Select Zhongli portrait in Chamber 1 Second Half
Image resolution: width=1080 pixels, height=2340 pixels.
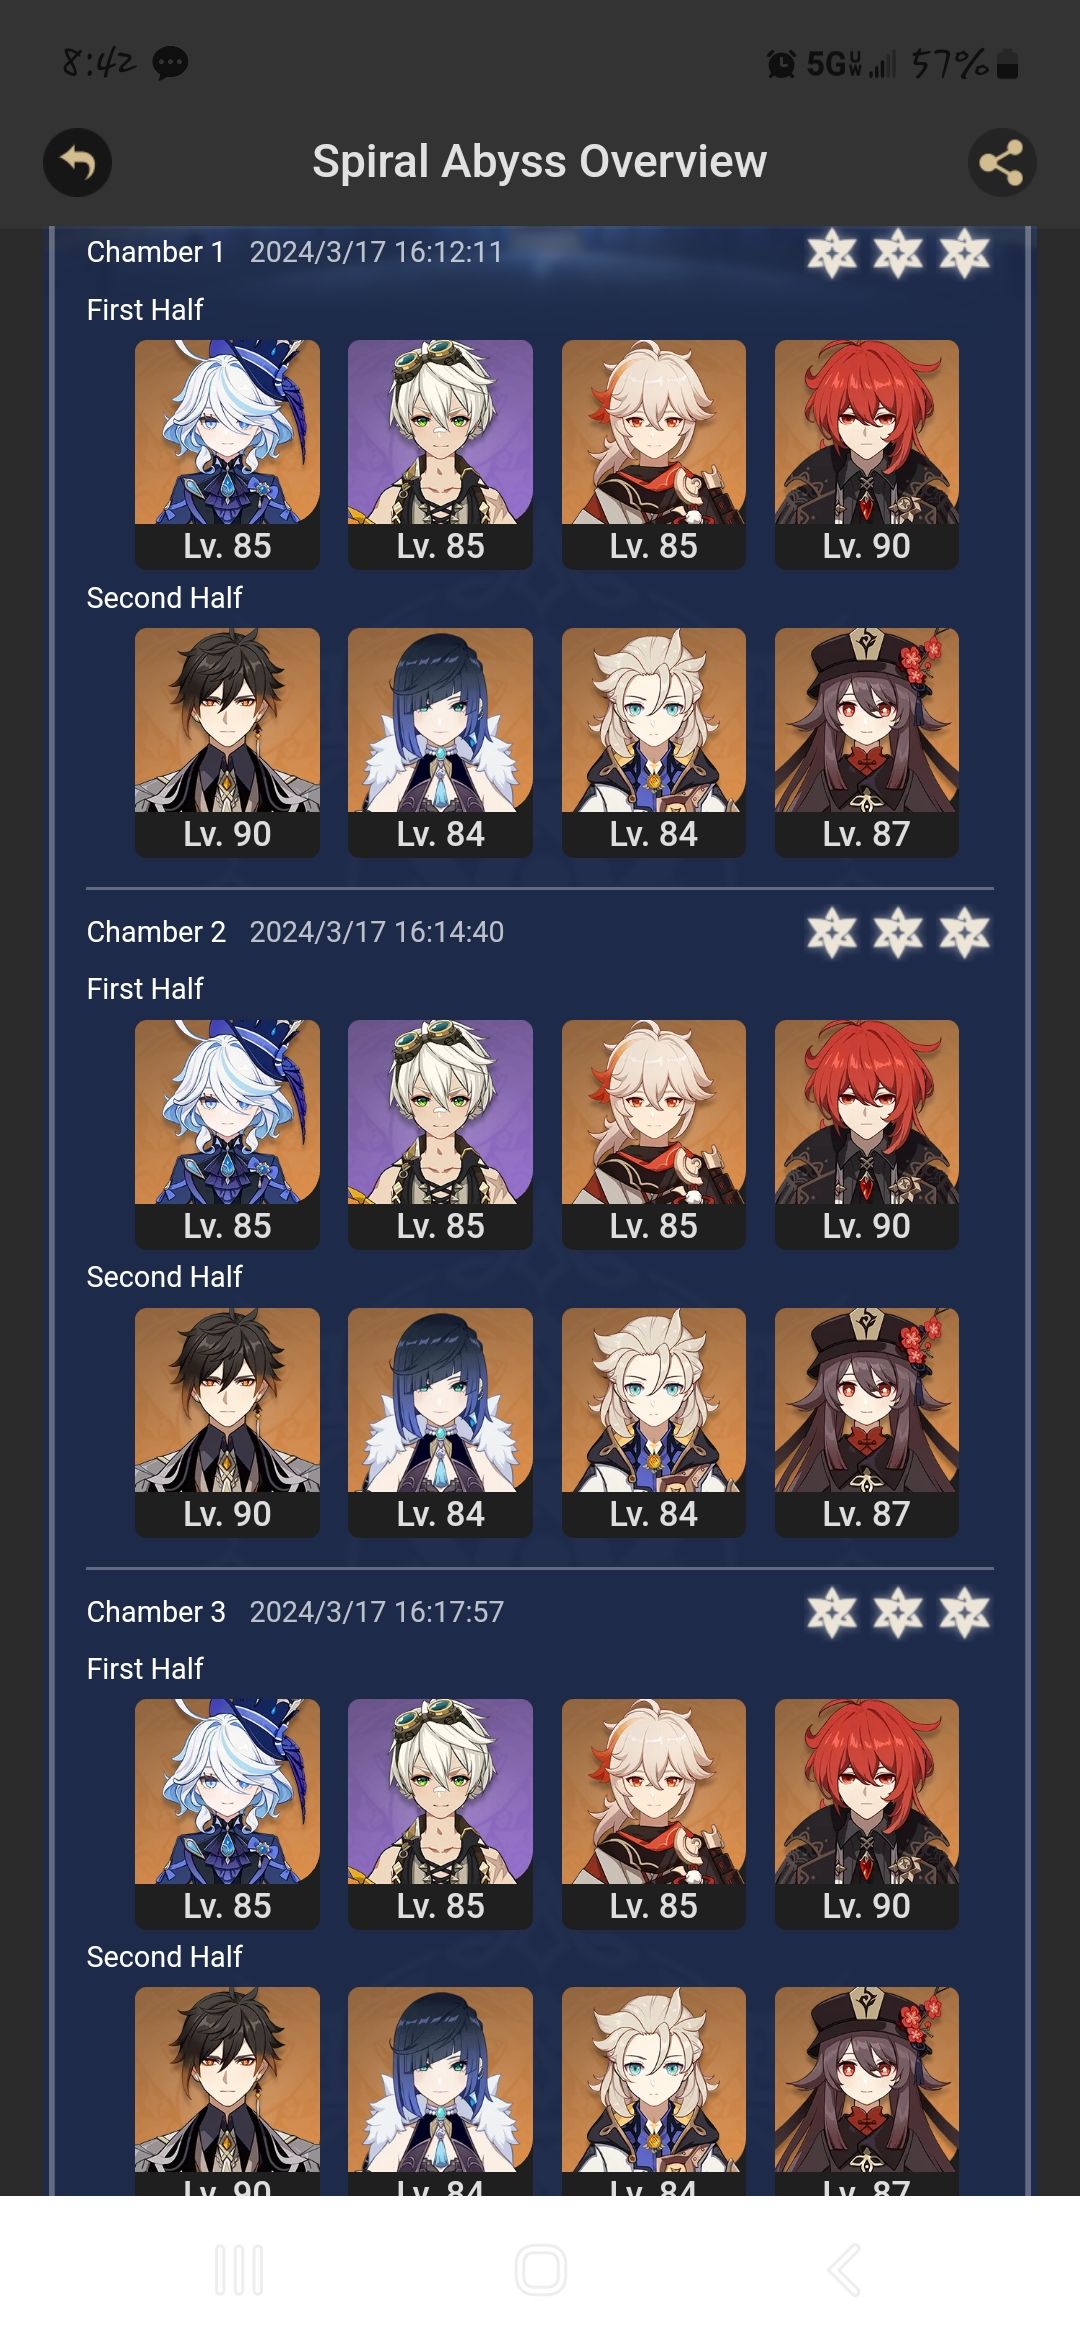coord(227,742)
